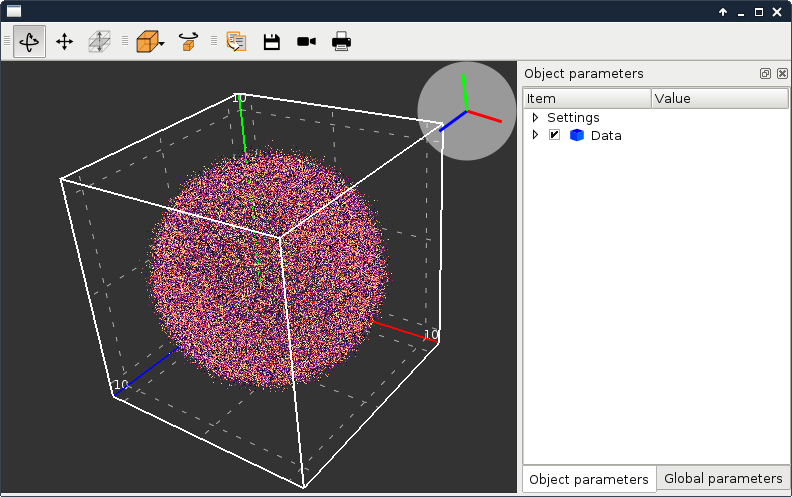Float the Object parameters panel
792x497 pixels.
point(765,74)
